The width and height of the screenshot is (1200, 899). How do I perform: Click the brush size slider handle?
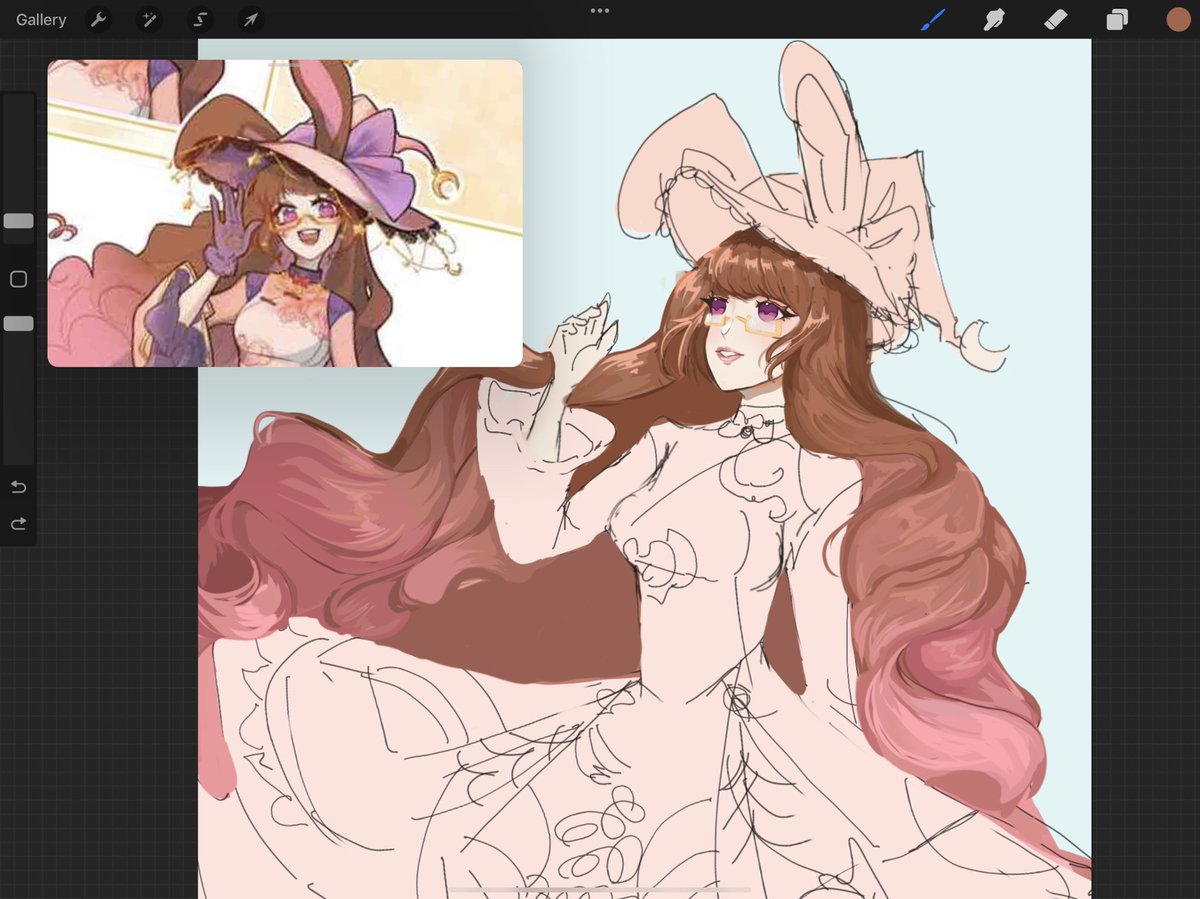(x=18, y=221)
